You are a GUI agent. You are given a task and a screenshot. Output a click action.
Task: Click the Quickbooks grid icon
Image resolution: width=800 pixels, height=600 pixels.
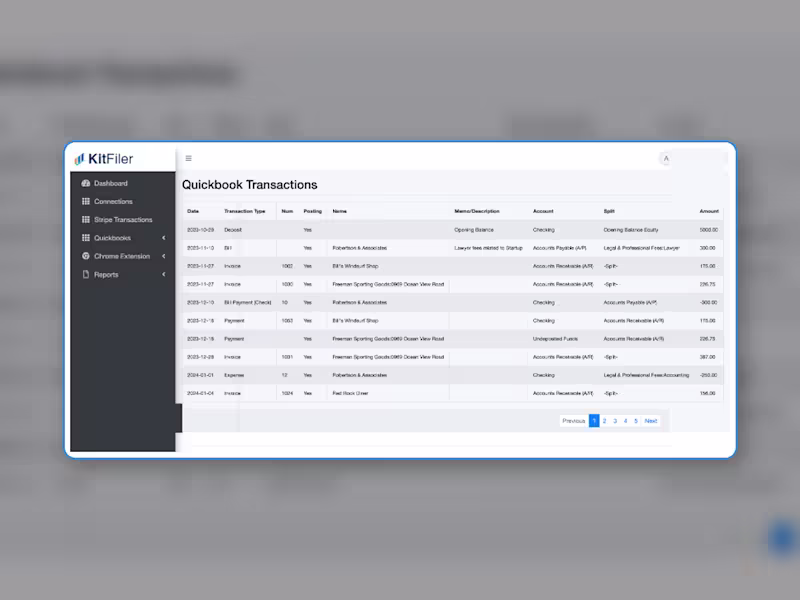[x=86, y=238]
